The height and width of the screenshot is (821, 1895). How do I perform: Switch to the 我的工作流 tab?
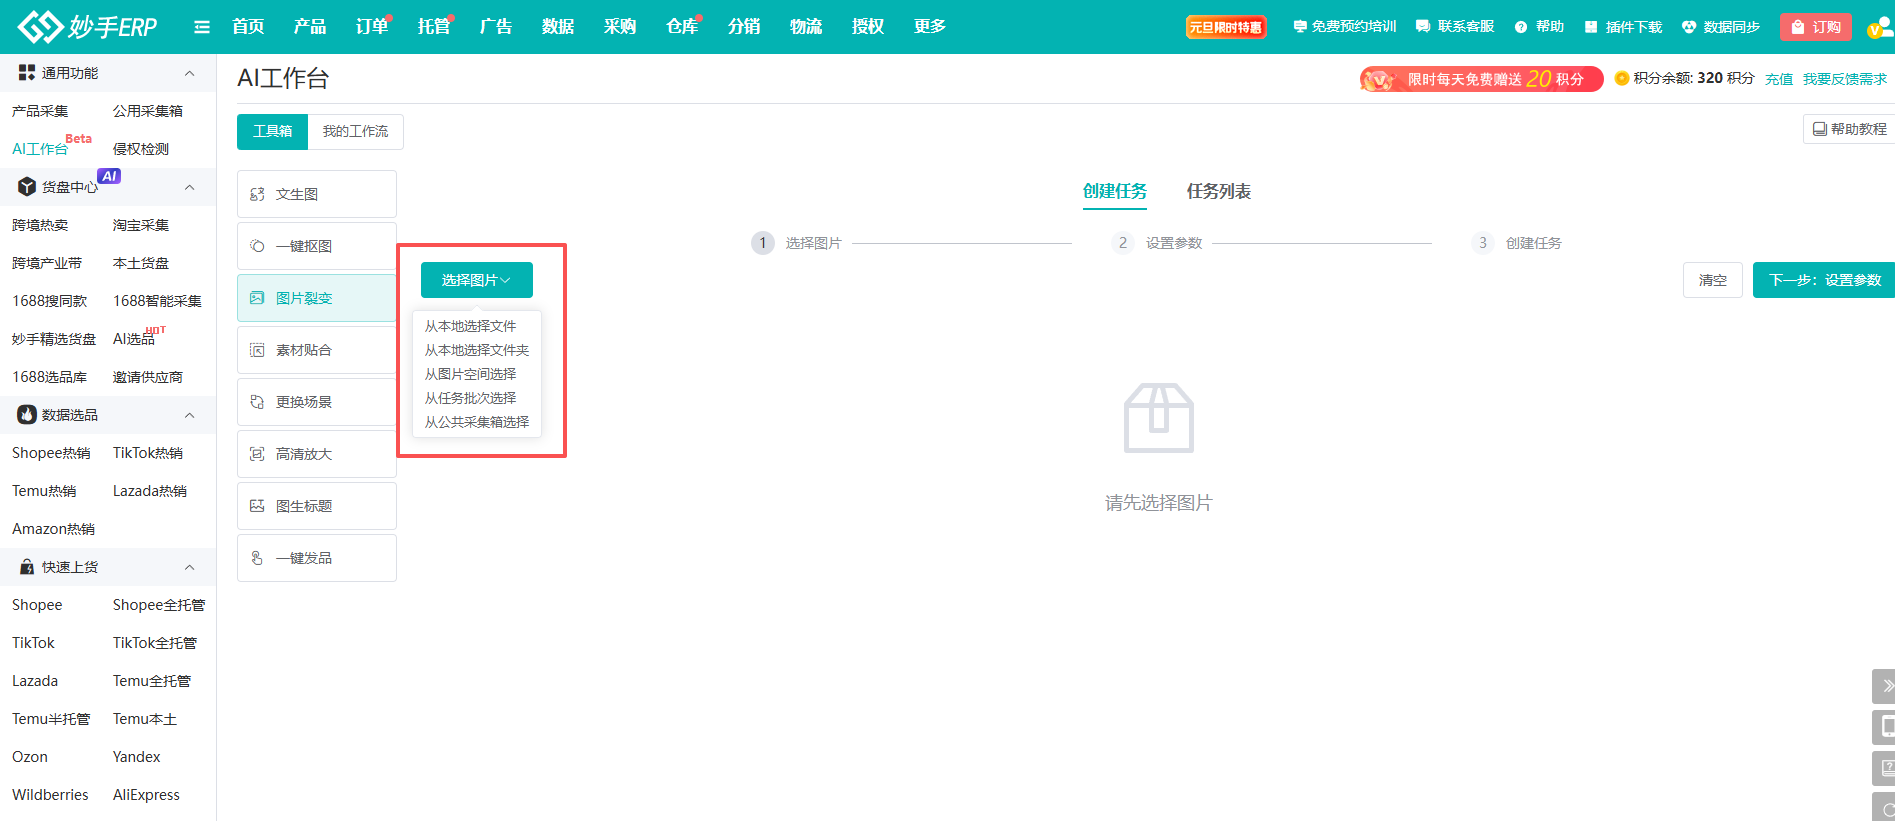tap(355, 131)
